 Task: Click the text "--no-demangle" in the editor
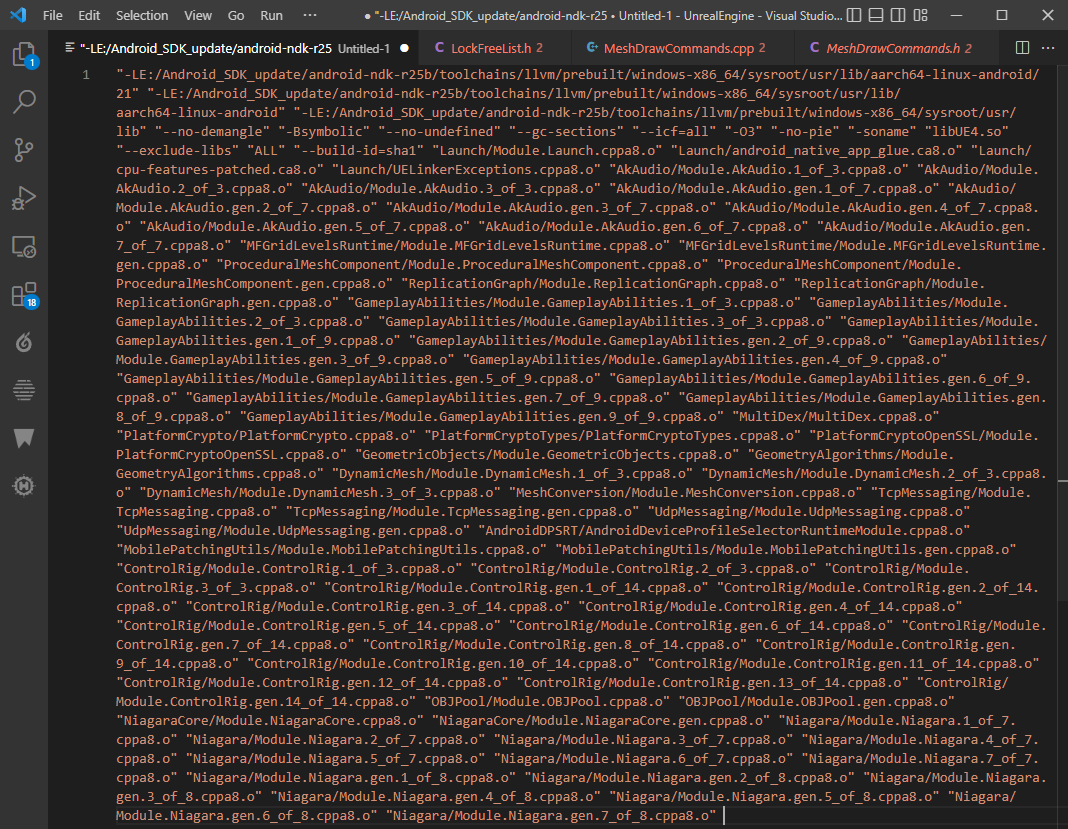pyautogui.click(x=212, y=131)
